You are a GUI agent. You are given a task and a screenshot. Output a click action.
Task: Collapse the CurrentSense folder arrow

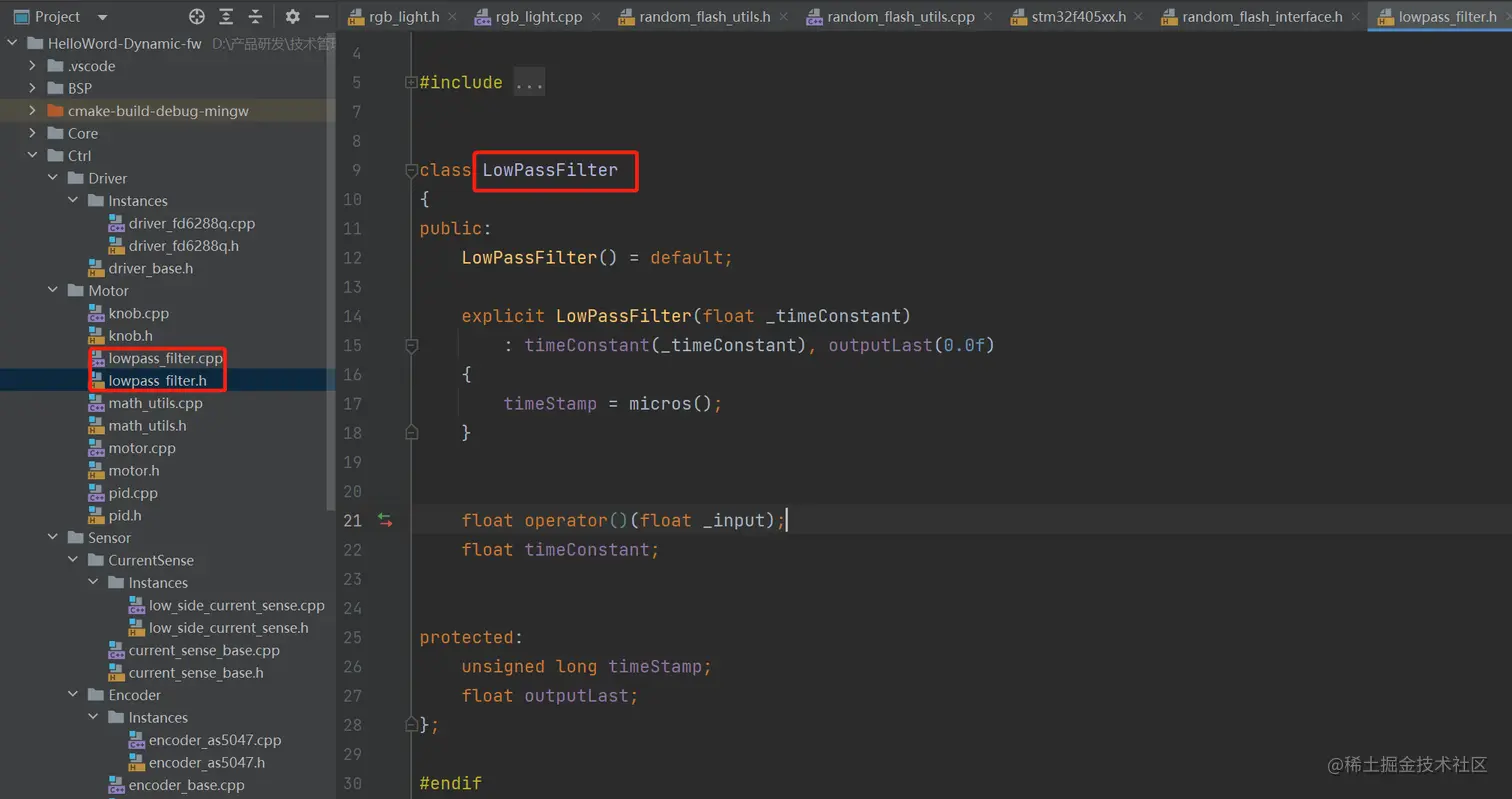click(73, 561)
